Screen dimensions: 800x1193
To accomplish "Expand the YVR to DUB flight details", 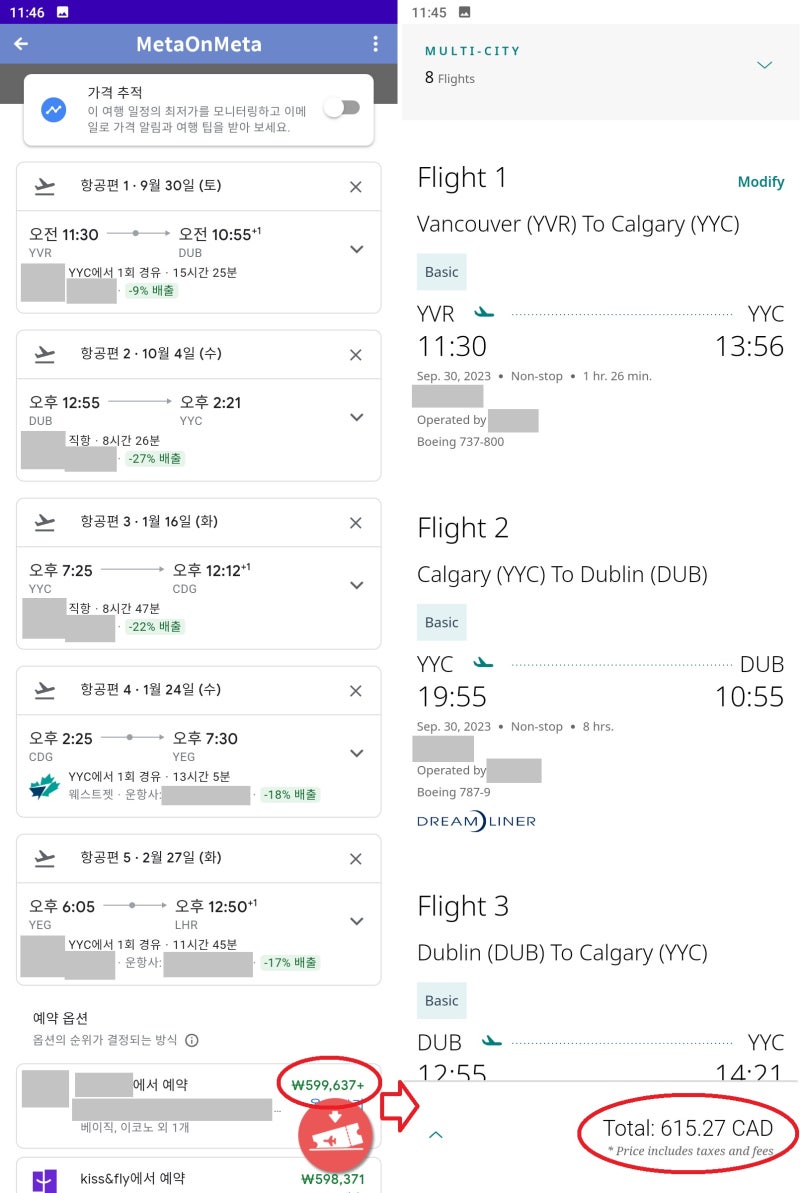I will (x=356, y=249).
